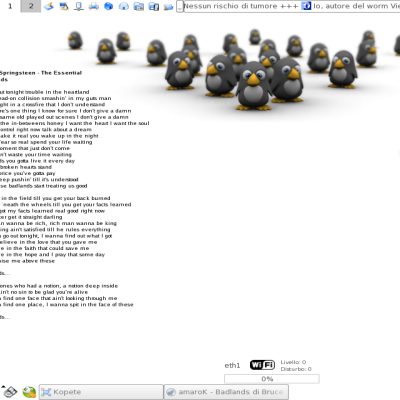Image resolution: width=400 pixels, height=400 pixels.
Task: Switch to the Kopete taskbar window
Action: 101,392
